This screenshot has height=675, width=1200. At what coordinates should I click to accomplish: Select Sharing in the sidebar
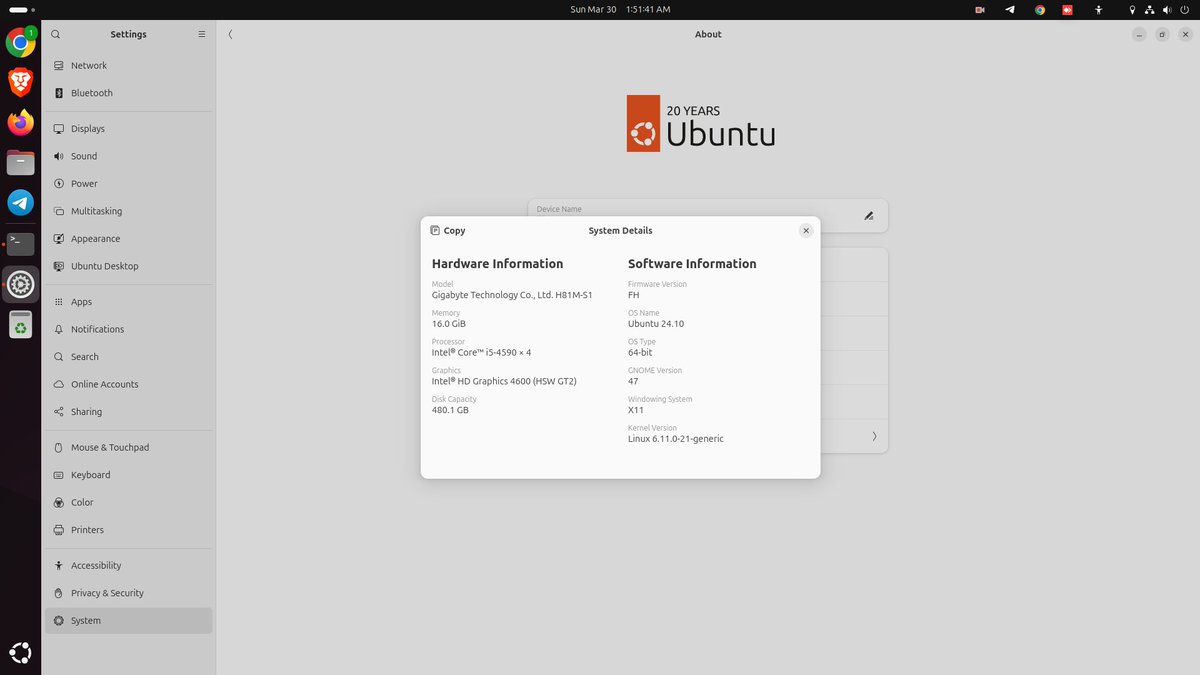(129, 412)
